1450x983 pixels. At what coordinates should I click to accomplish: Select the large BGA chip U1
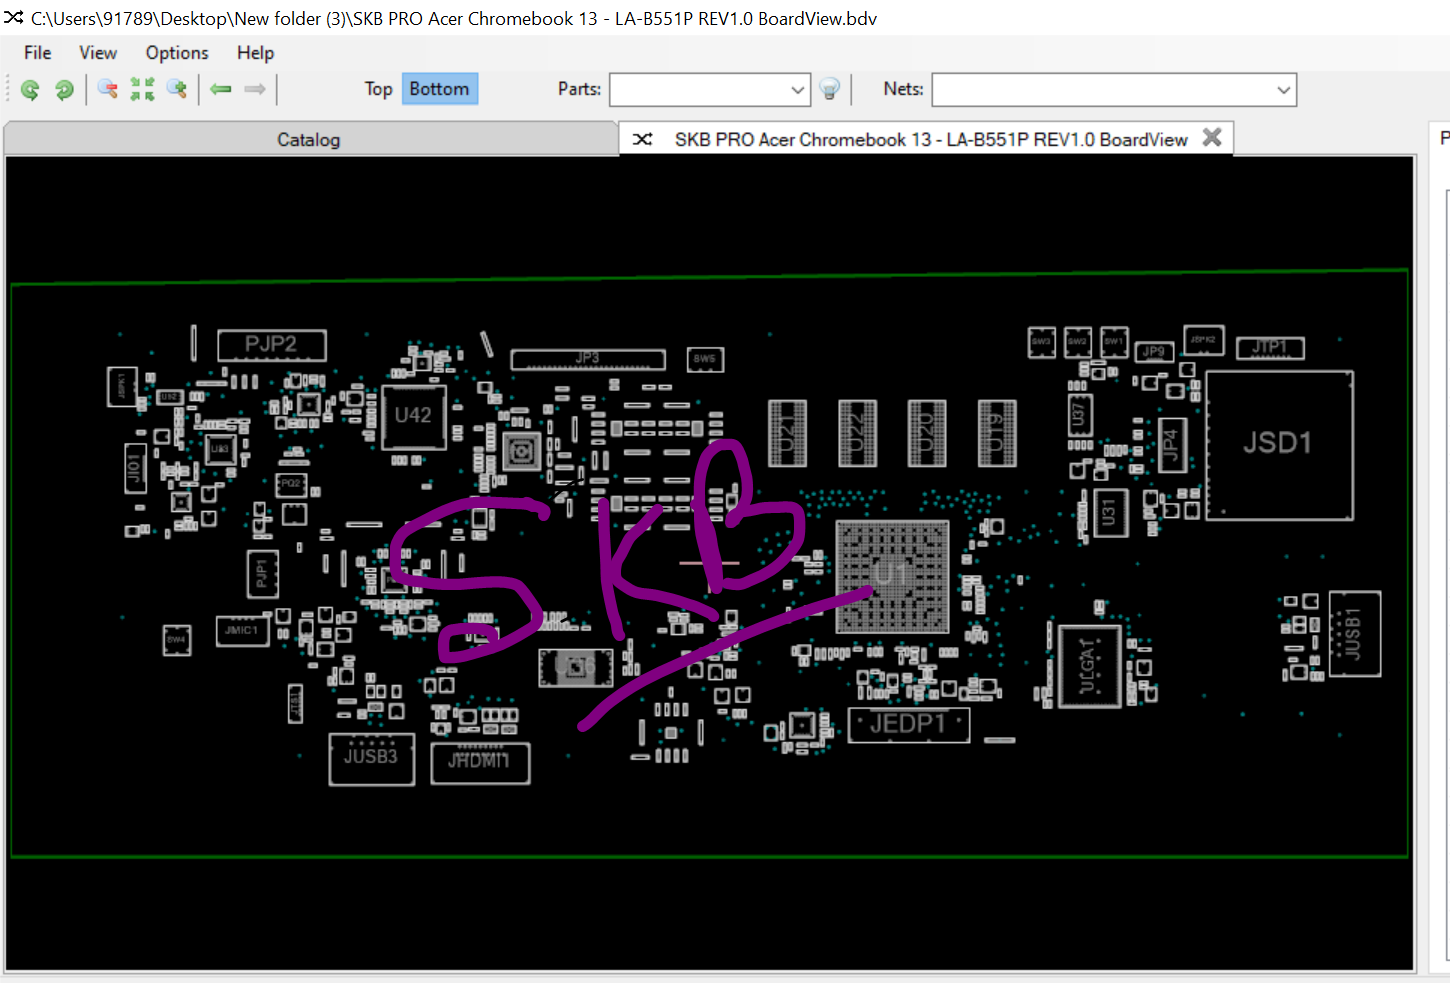tap(892, 576)
